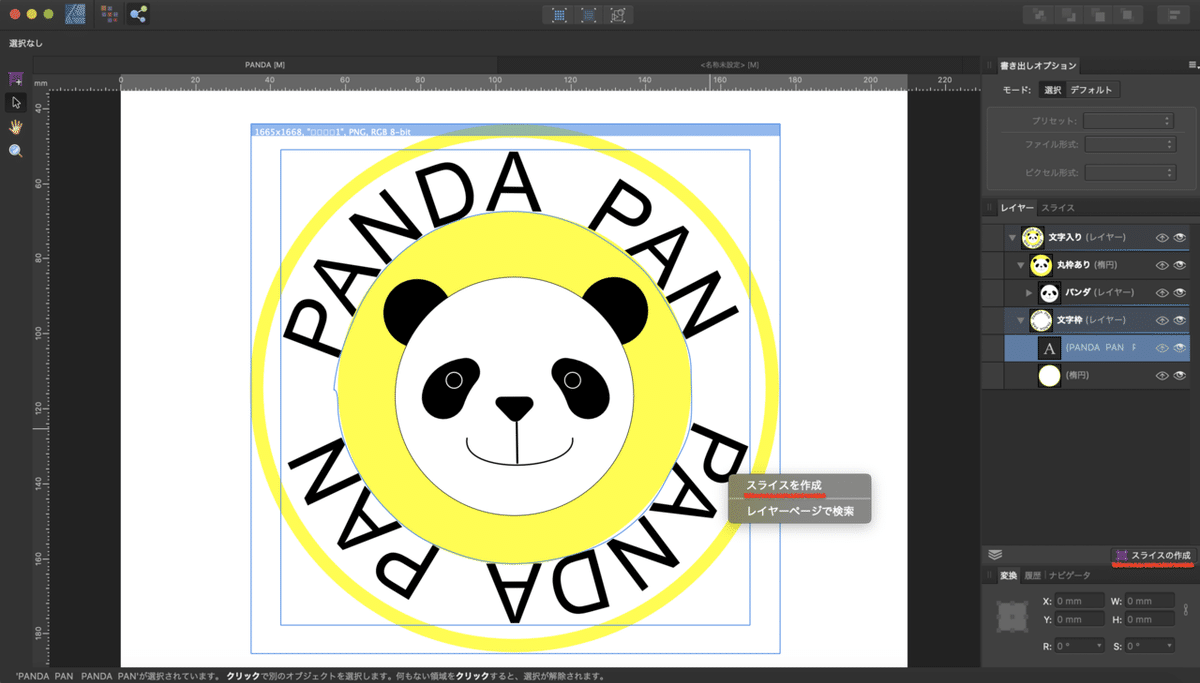Image resolution: width=1200 pixels, height=683 pixels.
Task: Click the W width field
Action: click(x=1150, y=601)
